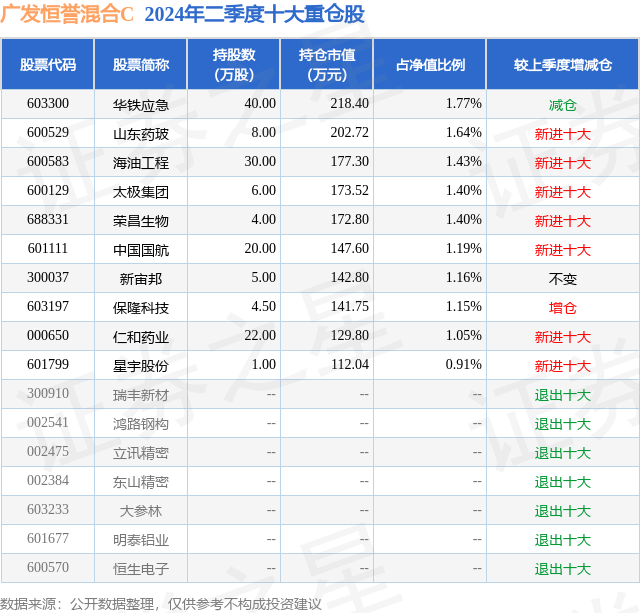Open stock name 立讯精密
Screen dimensions: 640x613
click(x=141, y=453)
